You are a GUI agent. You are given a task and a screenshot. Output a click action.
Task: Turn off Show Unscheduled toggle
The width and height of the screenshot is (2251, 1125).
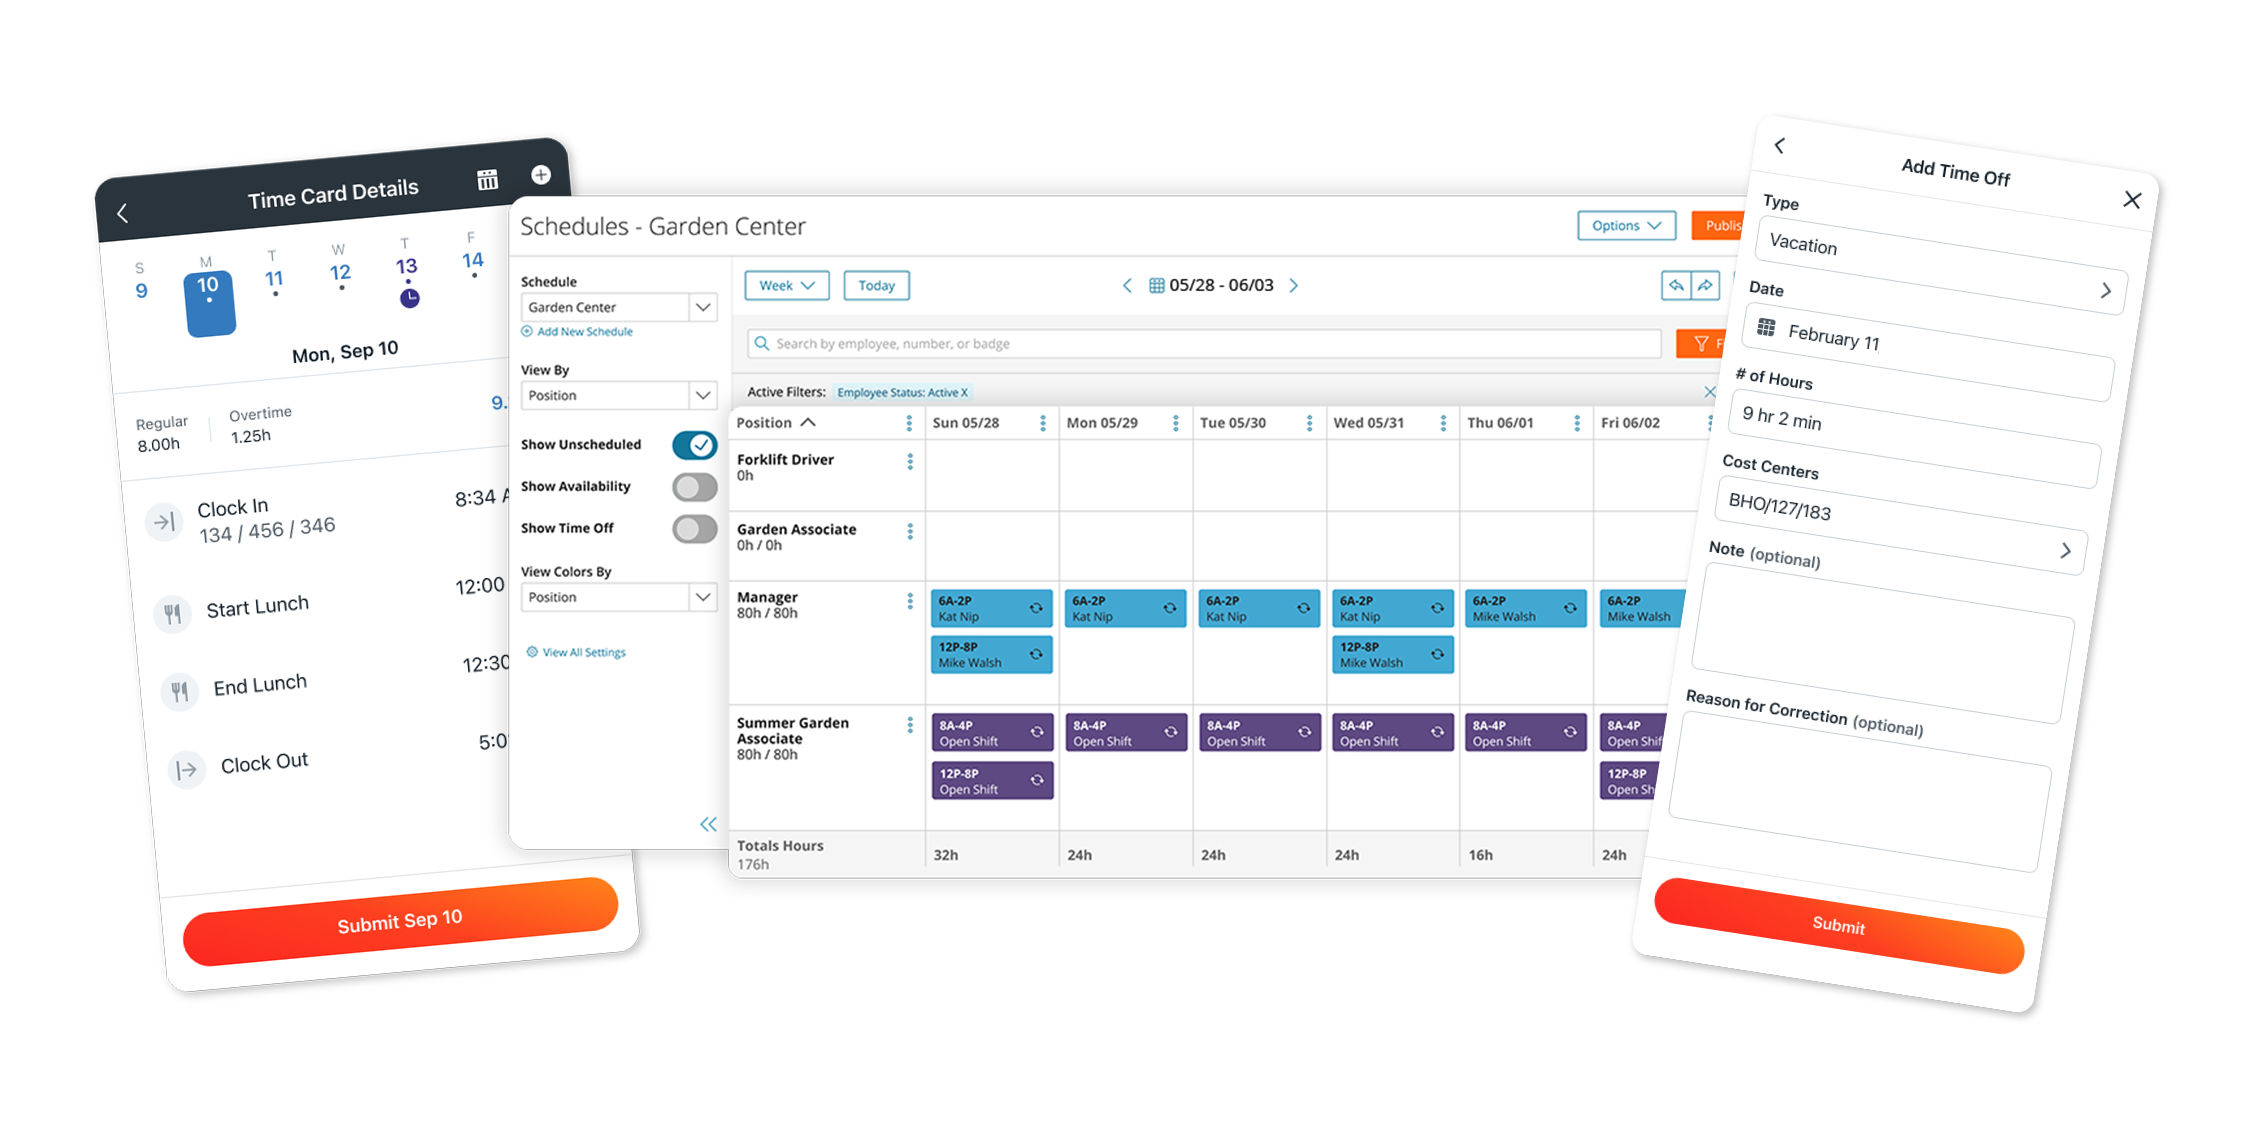tap(694, 445)
